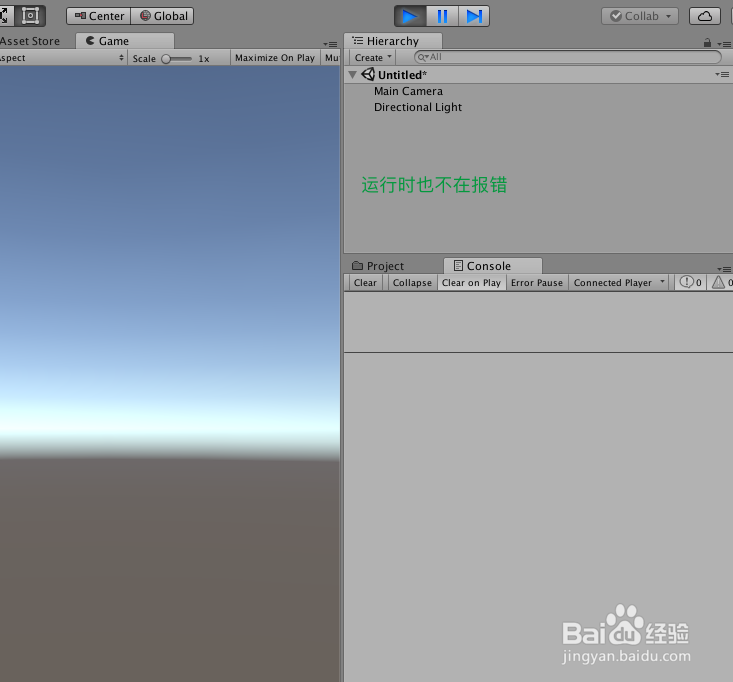Toggle Maximize On Play
The image size is (733, 682).
pos(275,58)
